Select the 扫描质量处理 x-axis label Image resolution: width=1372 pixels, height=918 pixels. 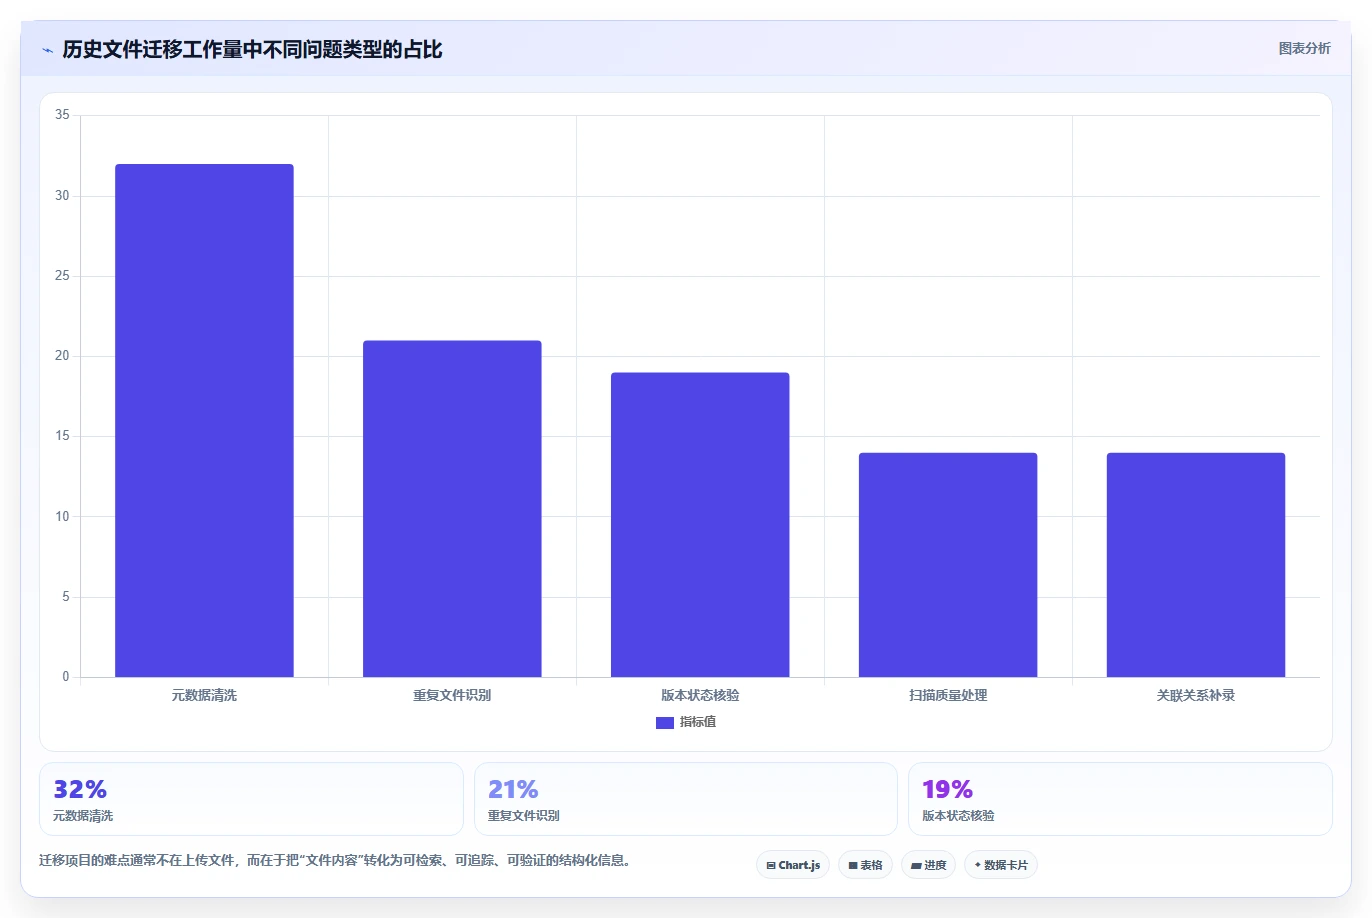pyautogui.click(x=948, y=695)
